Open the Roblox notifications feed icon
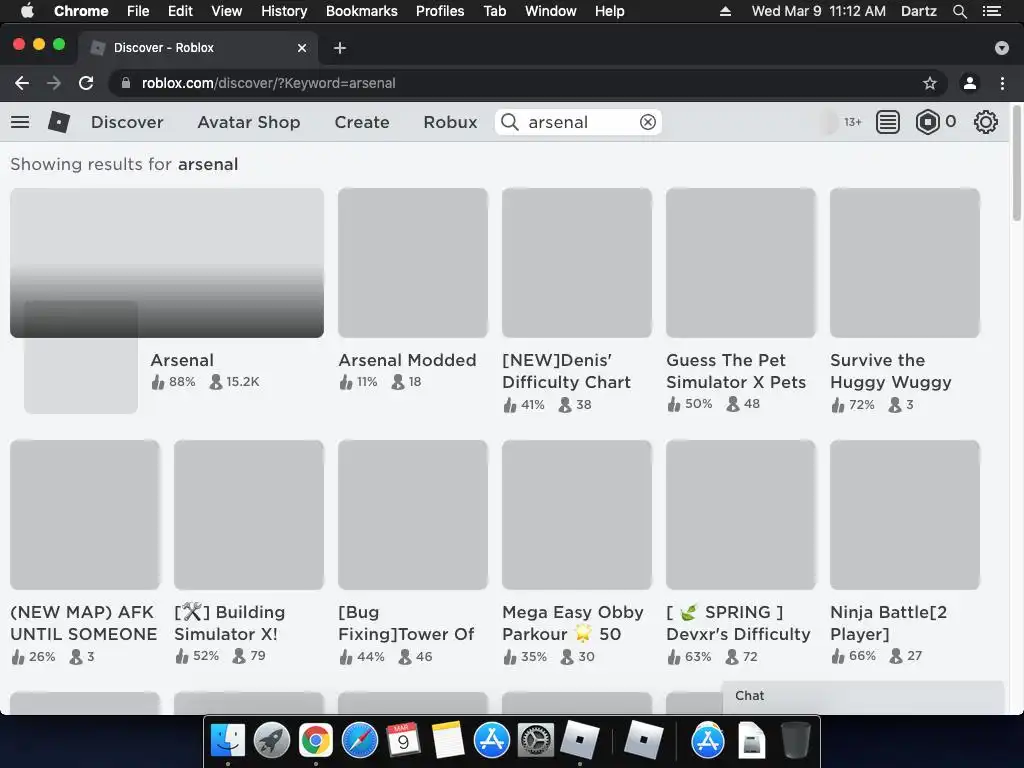The height and width of the screenshot is (768, 1024). 888,122
